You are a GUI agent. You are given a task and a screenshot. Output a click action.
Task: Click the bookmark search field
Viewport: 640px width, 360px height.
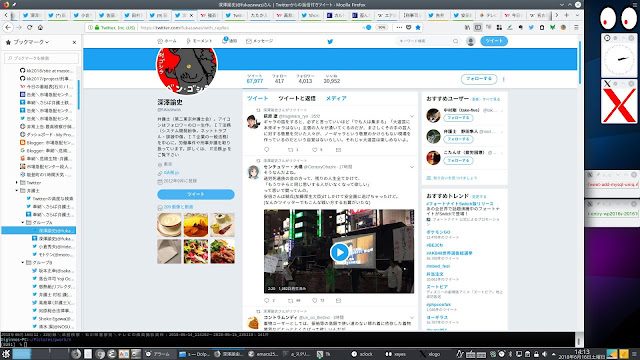(41, 58)
